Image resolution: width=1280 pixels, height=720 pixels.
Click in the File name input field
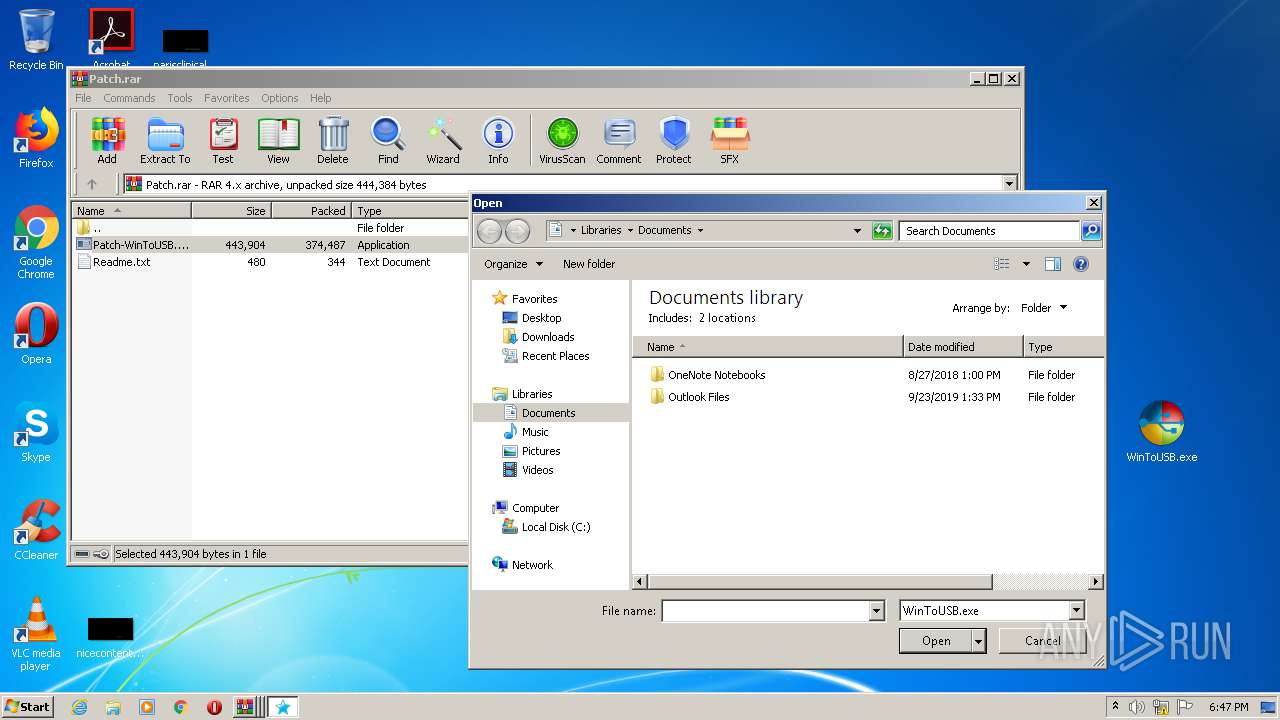(x=765, y=611)
